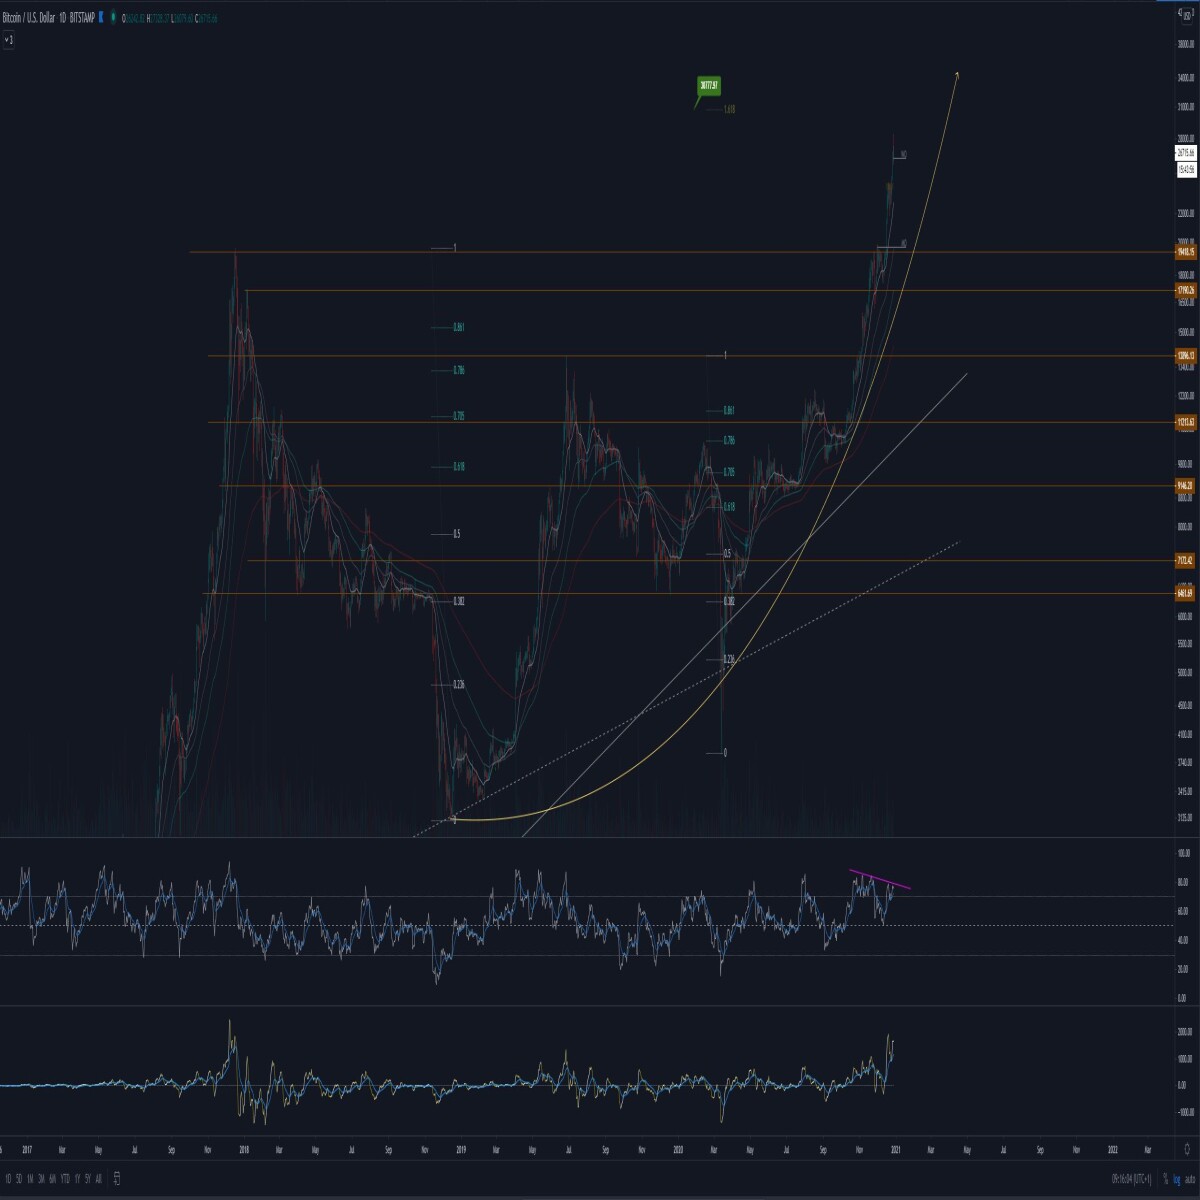Click the 2018 label on time axis

tap(243, 1150)
